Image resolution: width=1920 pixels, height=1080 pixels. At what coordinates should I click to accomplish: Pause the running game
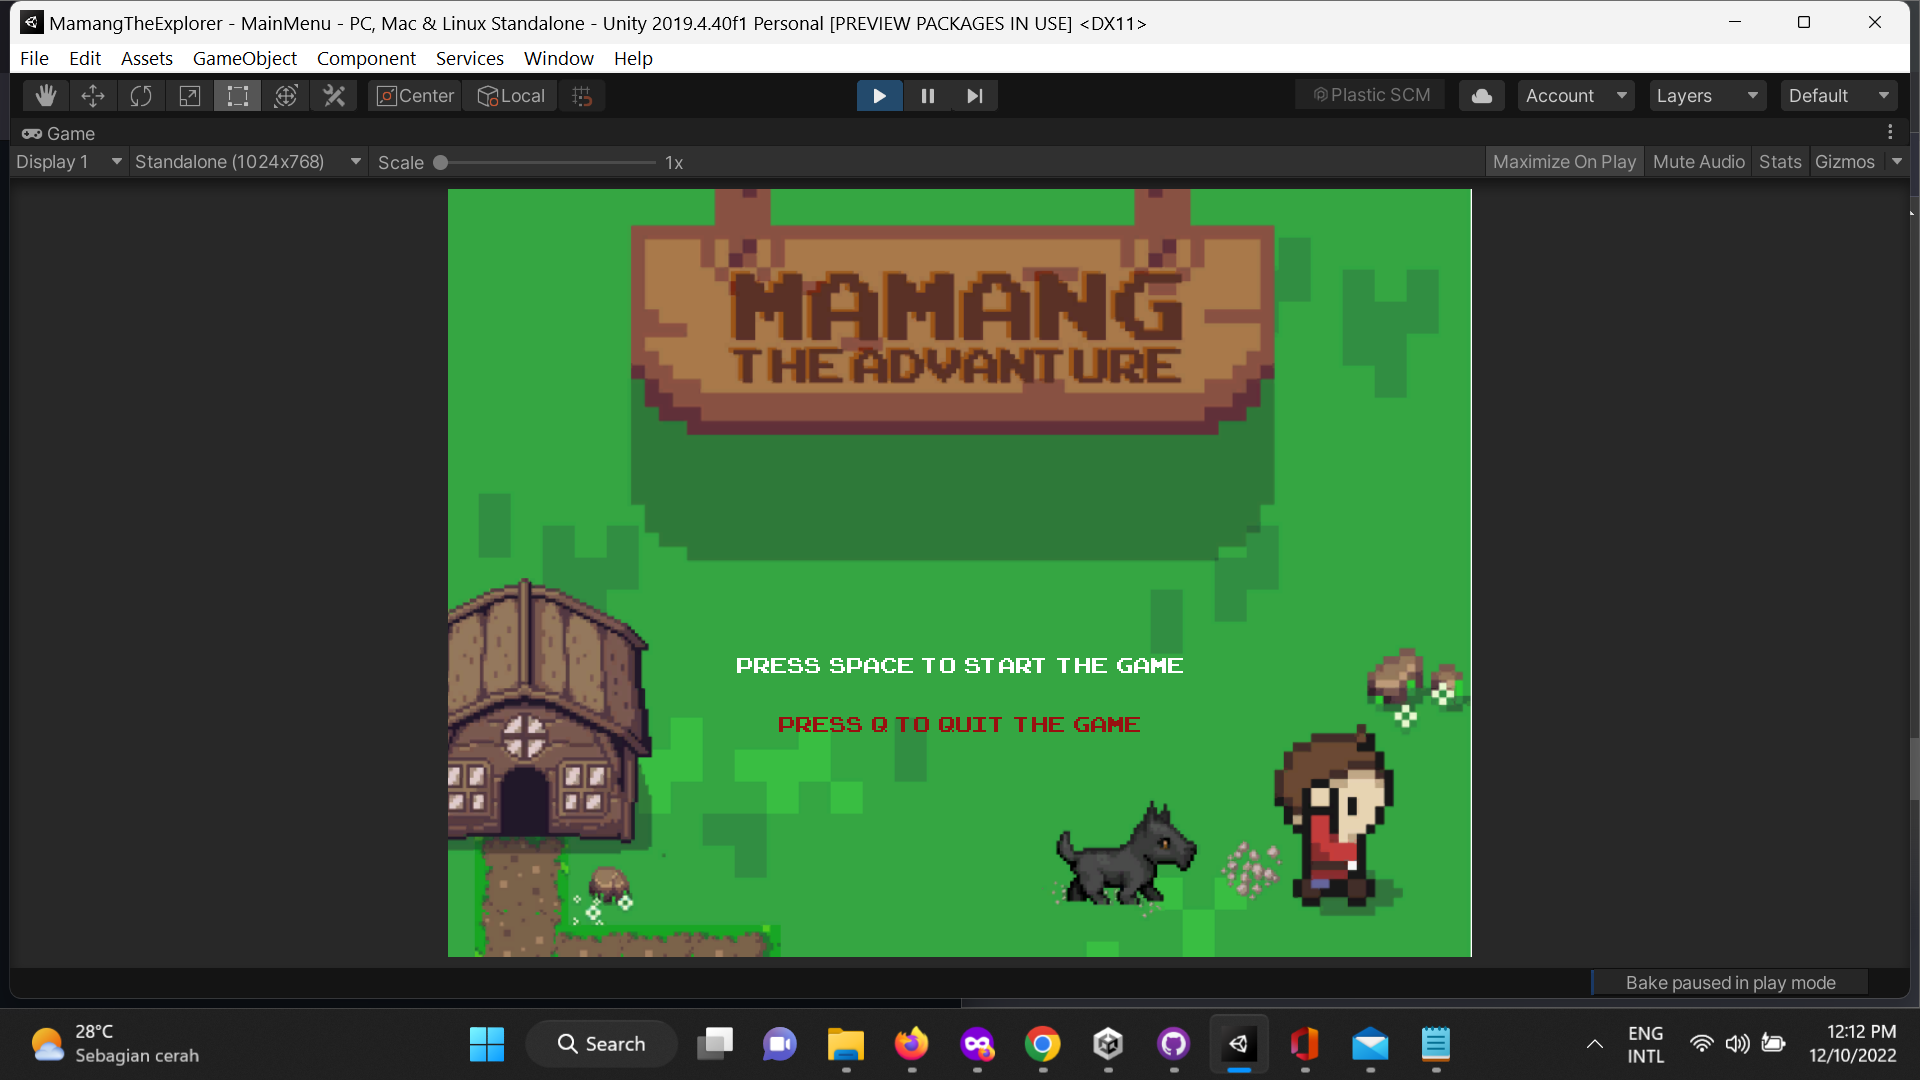click(x=928, y=96)
